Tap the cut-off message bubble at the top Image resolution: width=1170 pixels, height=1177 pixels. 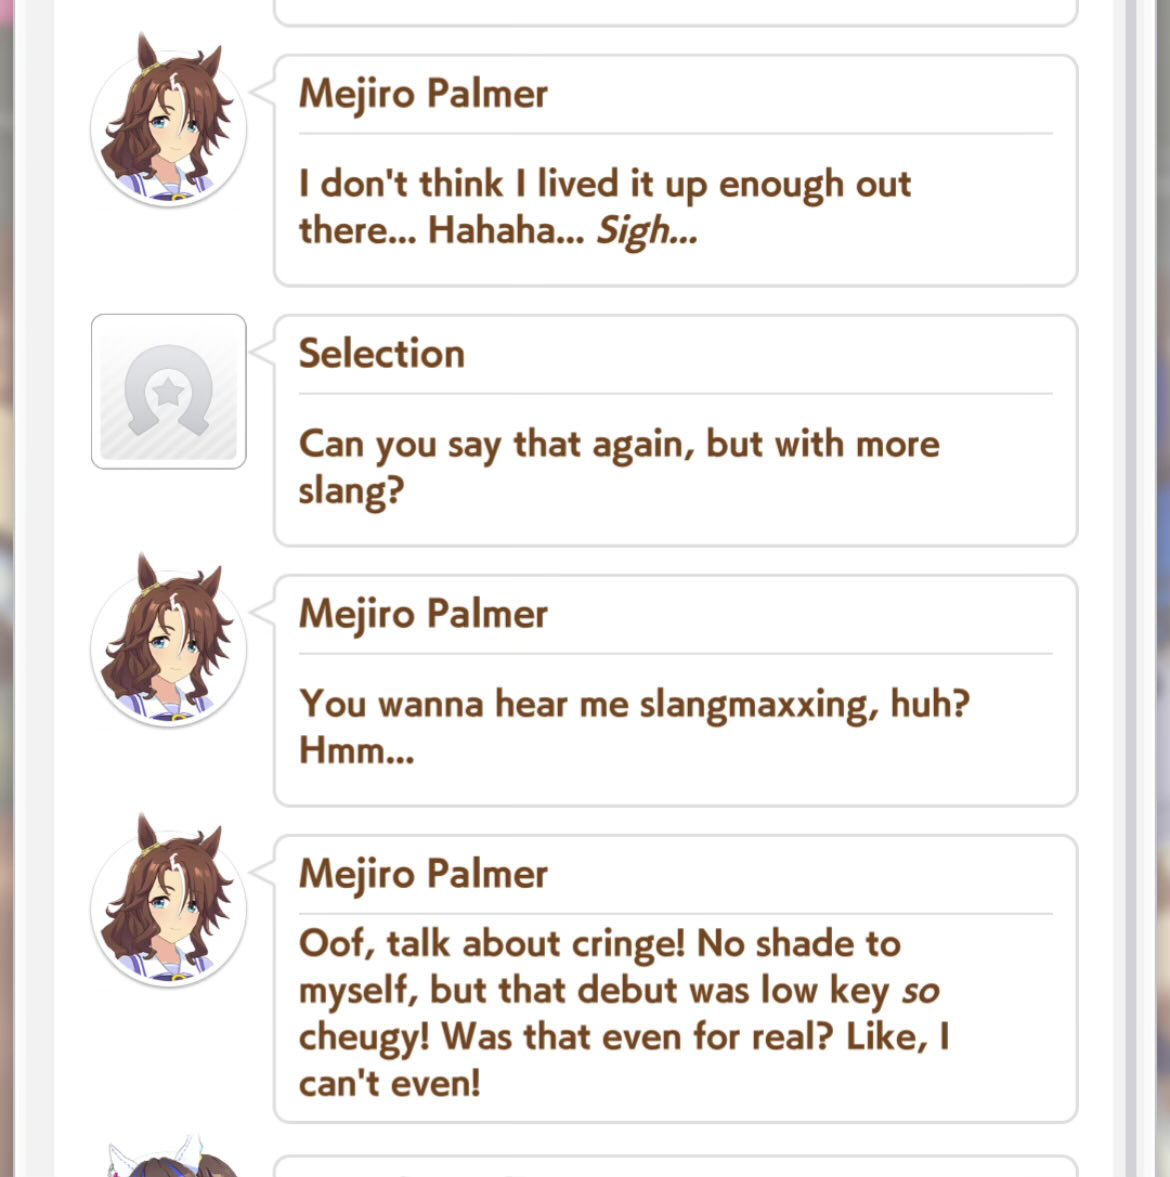tap(675, 13)
